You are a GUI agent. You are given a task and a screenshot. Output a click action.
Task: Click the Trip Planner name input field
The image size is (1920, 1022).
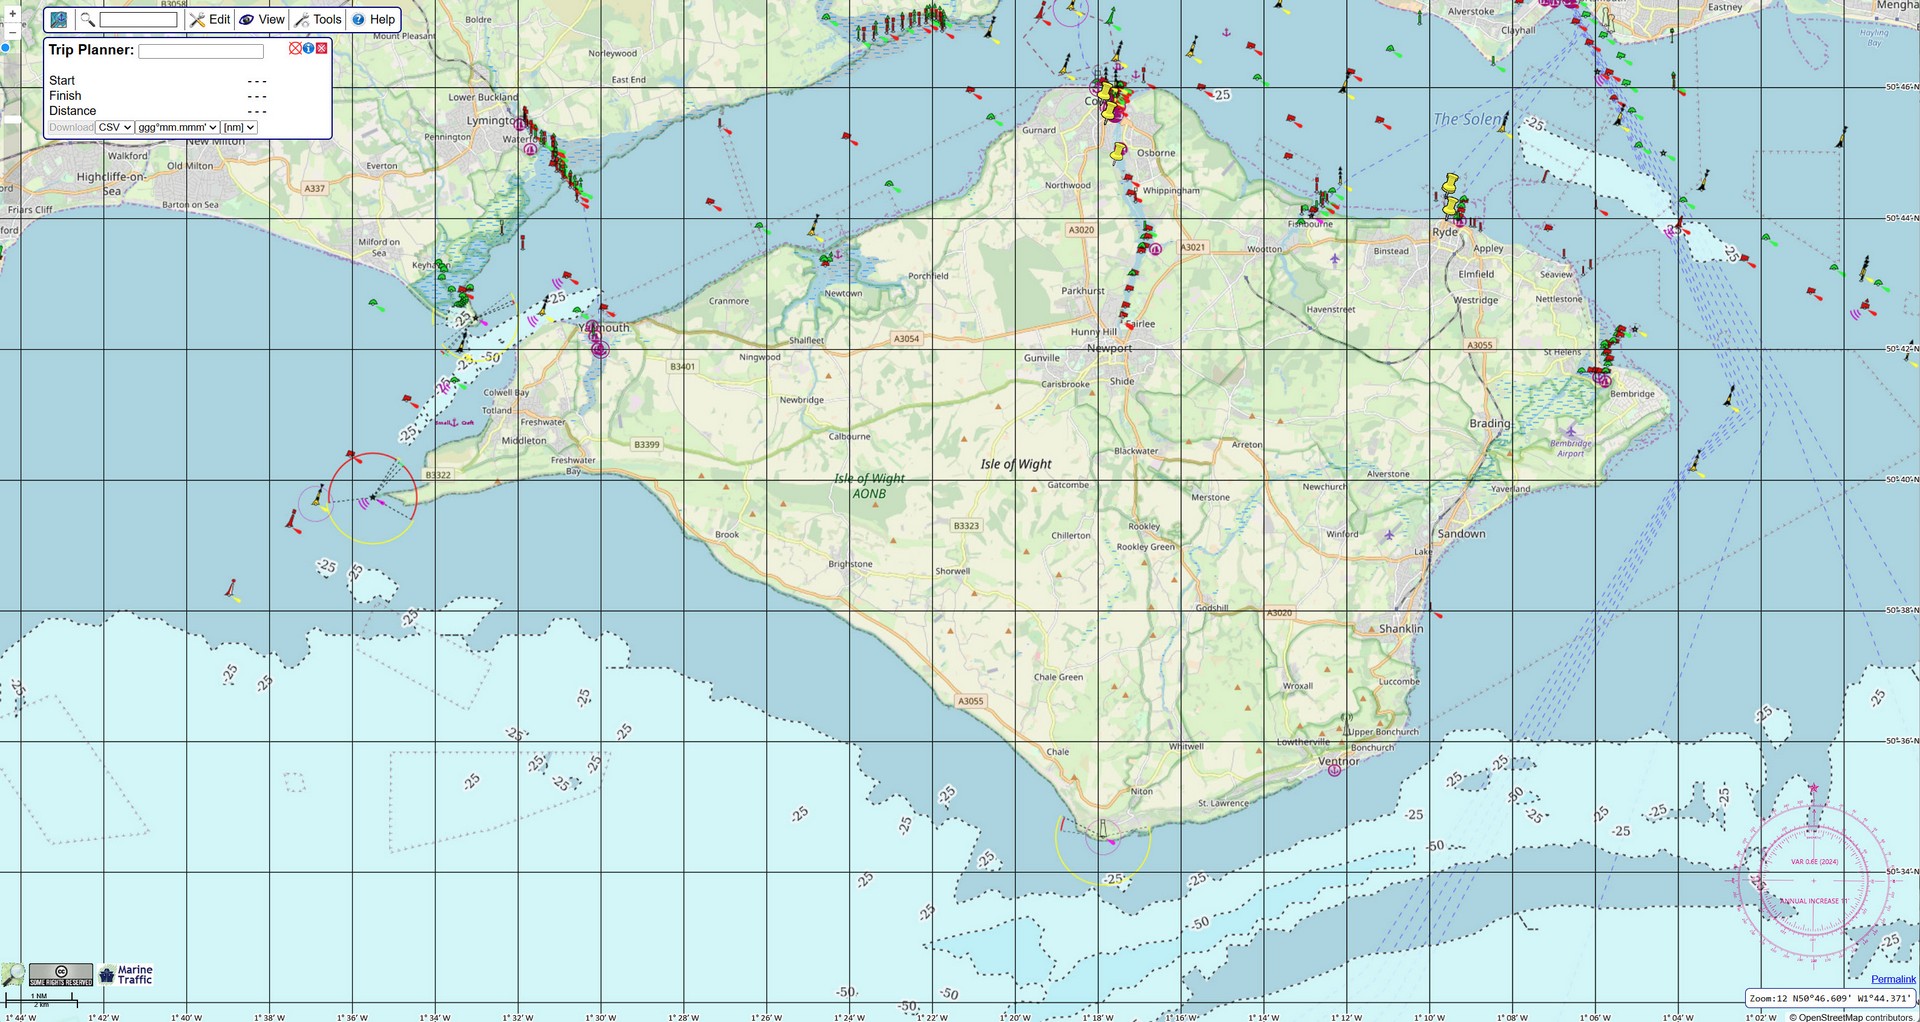click(201, 51)
